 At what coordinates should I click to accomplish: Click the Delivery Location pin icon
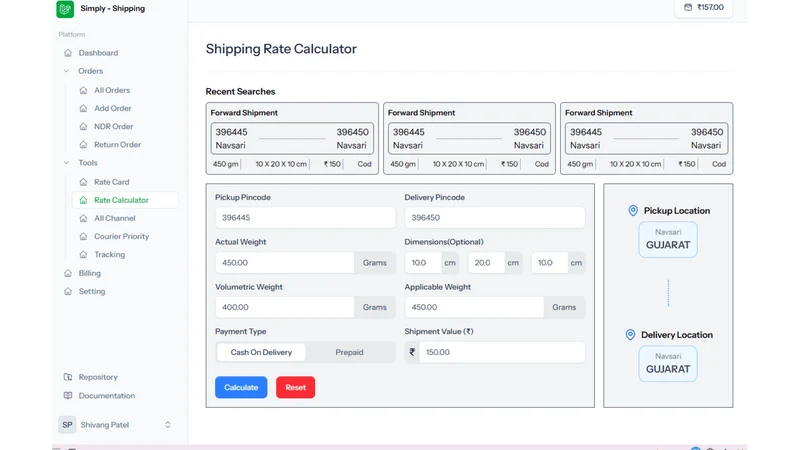click(631, 335)
